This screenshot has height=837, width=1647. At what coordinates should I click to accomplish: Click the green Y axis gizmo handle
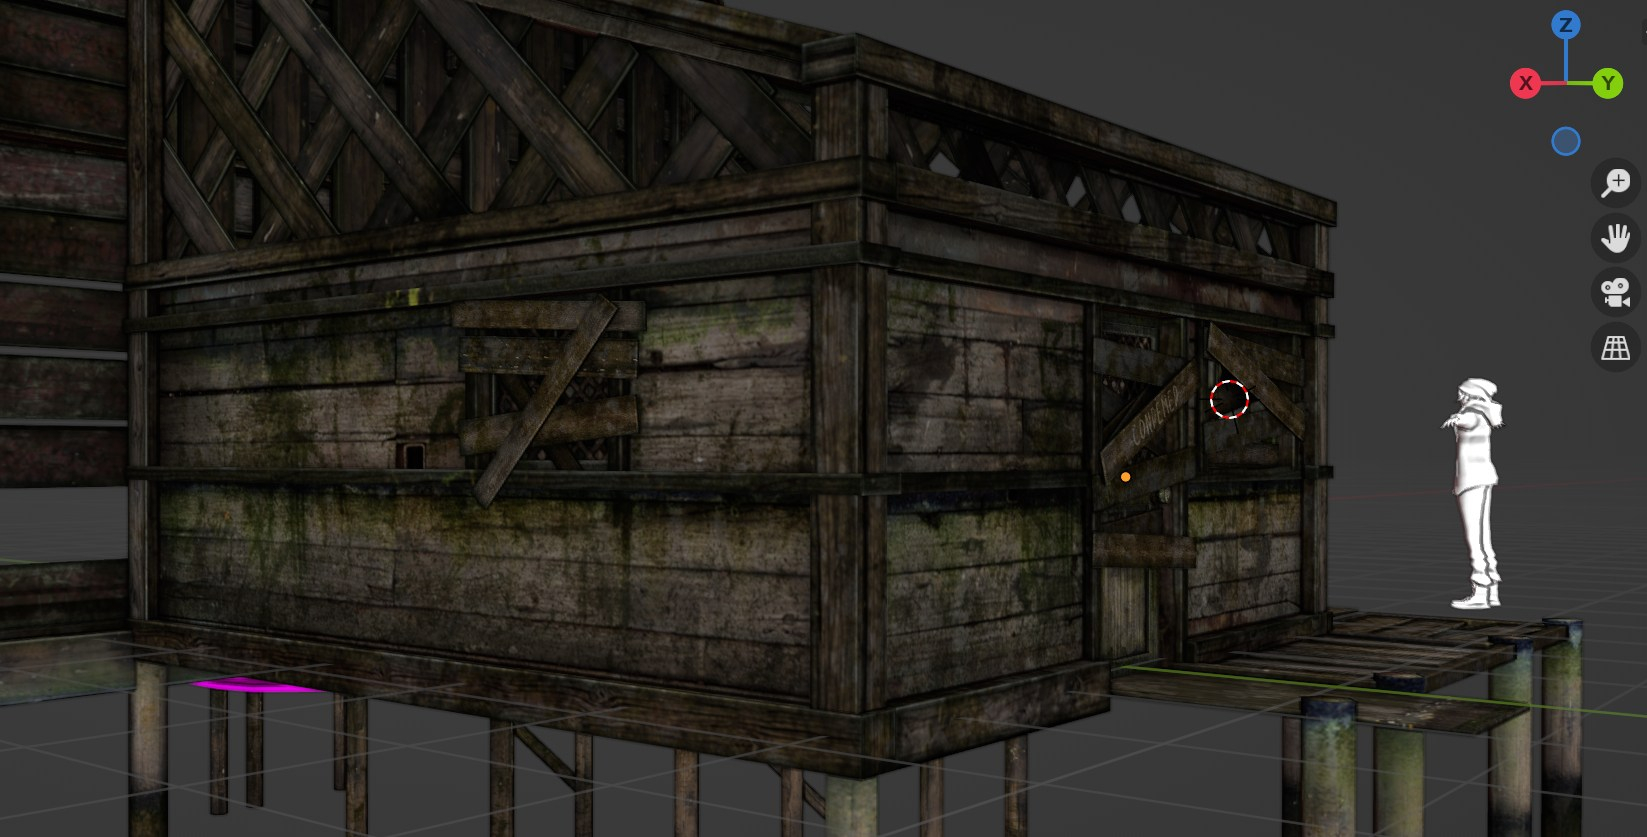[x=1607, y=83]
